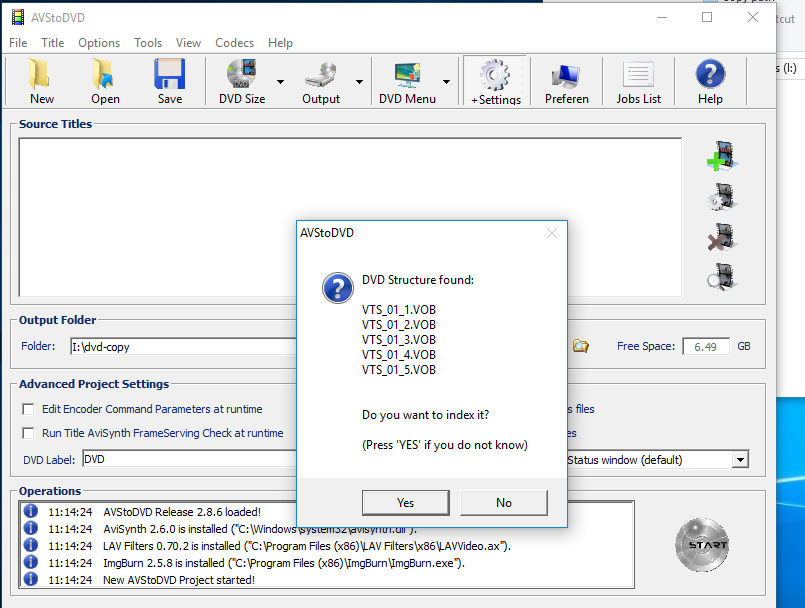This screenshot has width=805, height=608.
Task: Select the ImgBurn 2.5.8 is installed log line
Action: (x=284, y=563)
